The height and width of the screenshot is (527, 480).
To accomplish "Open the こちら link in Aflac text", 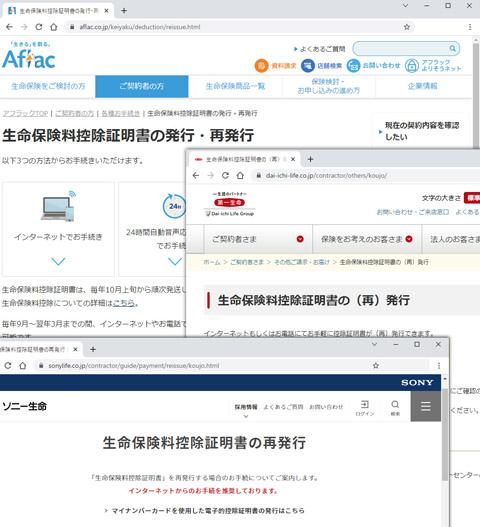I will coord(124,303).
